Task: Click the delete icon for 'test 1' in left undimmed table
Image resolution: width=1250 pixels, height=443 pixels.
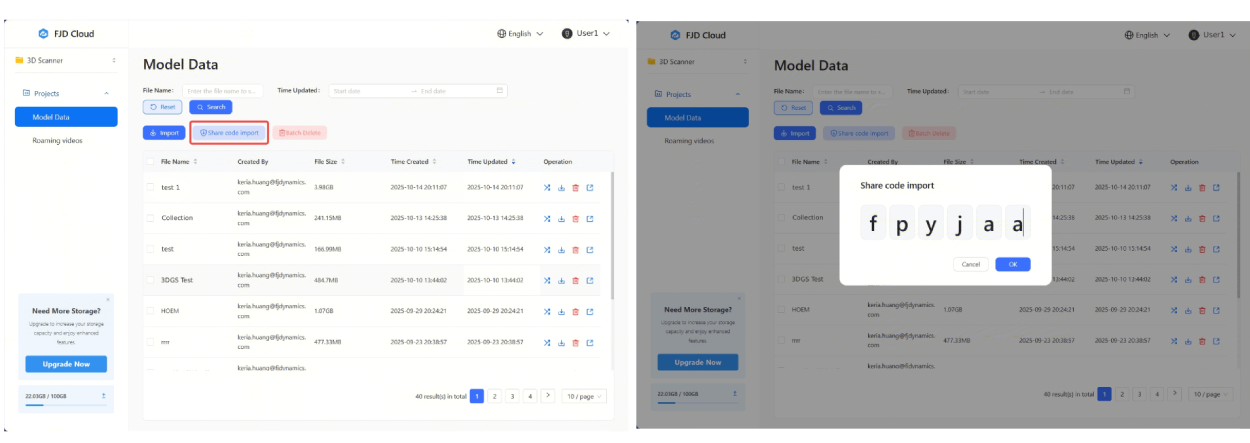Action: tap(575, 187)
